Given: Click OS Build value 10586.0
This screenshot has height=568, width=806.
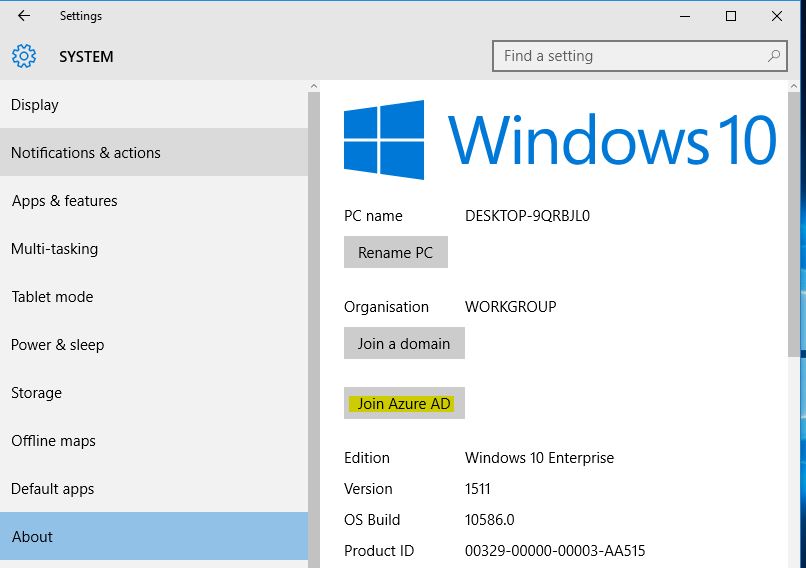Looking at the screenshot, I should pyautogui.click(x=489, y=520).
